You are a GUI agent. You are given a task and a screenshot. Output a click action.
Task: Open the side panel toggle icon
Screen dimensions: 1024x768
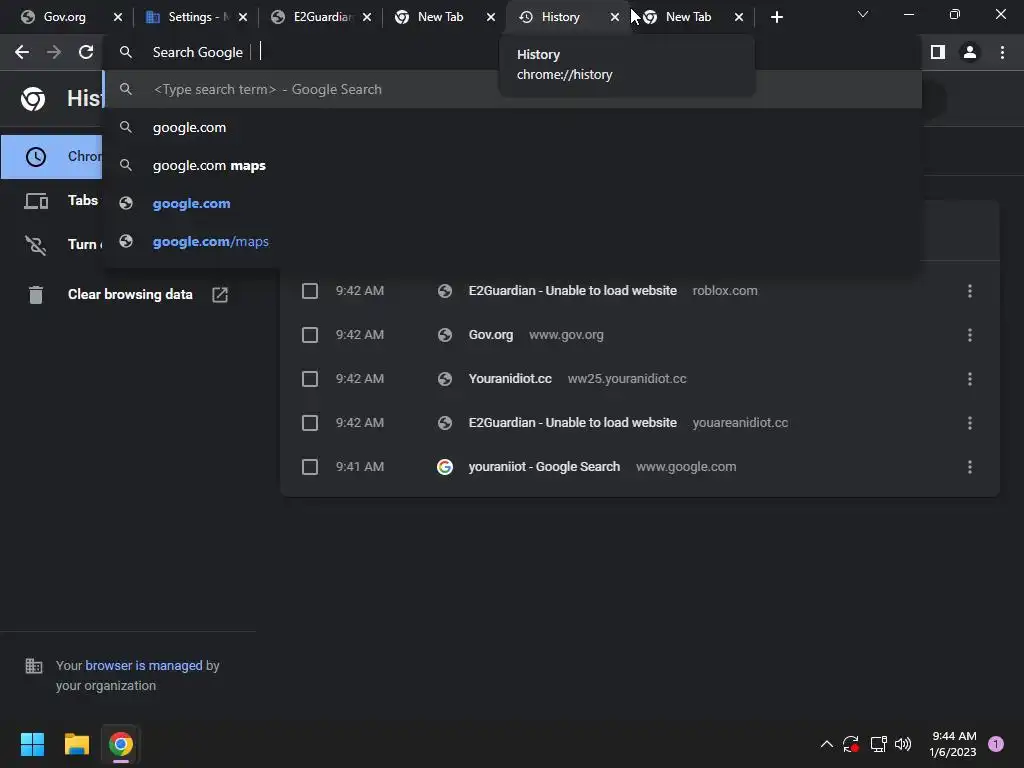[938, 52]
